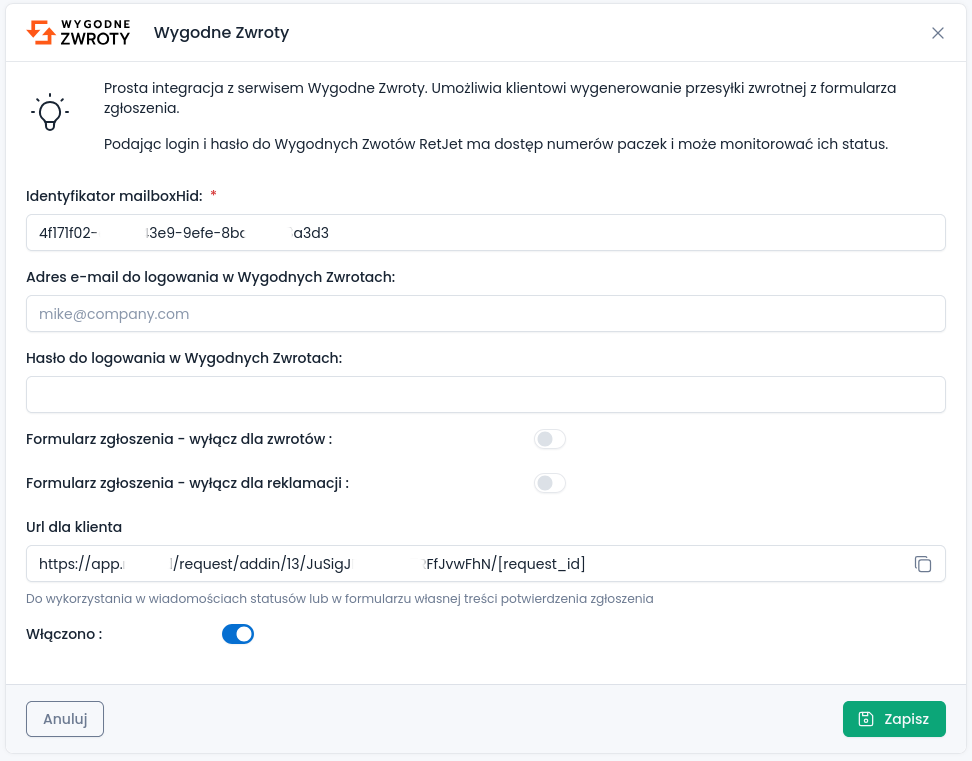Click the Wygodne Zwroty password field
This screenshot has width=972, height=761.
tap(485, 395)
